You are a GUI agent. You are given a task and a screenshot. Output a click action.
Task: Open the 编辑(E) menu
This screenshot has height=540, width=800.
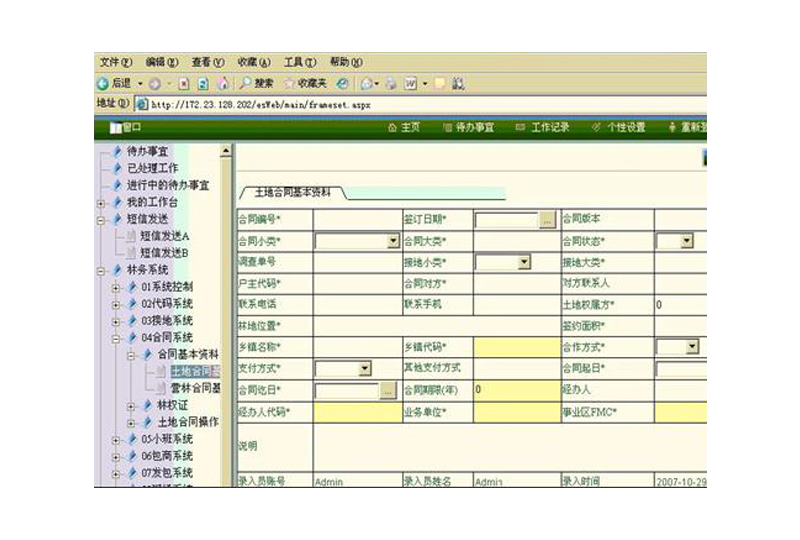click(x=162, y=62)
